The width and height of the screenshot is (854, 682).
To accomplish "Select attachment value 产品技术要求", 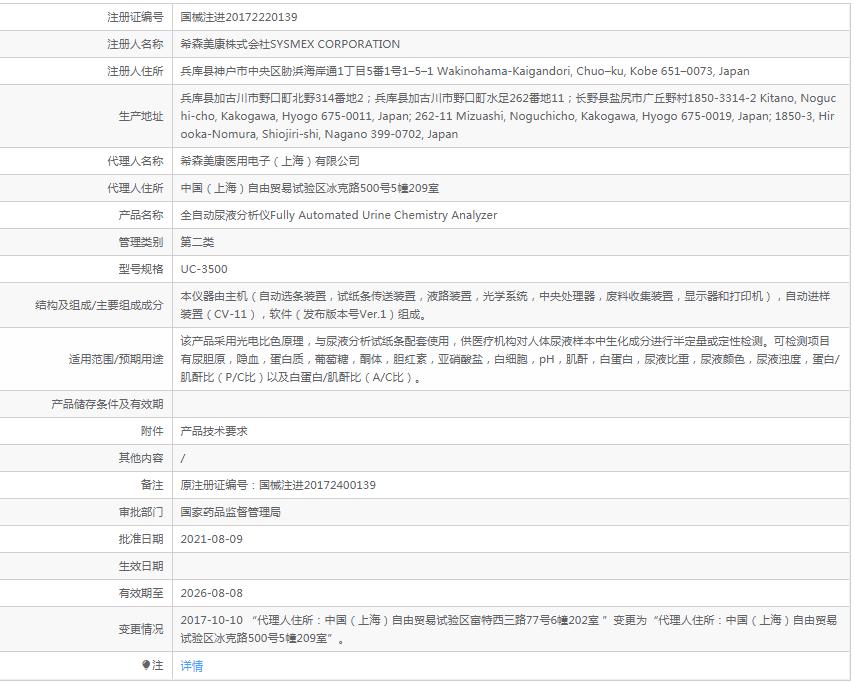I will point(214,431).
